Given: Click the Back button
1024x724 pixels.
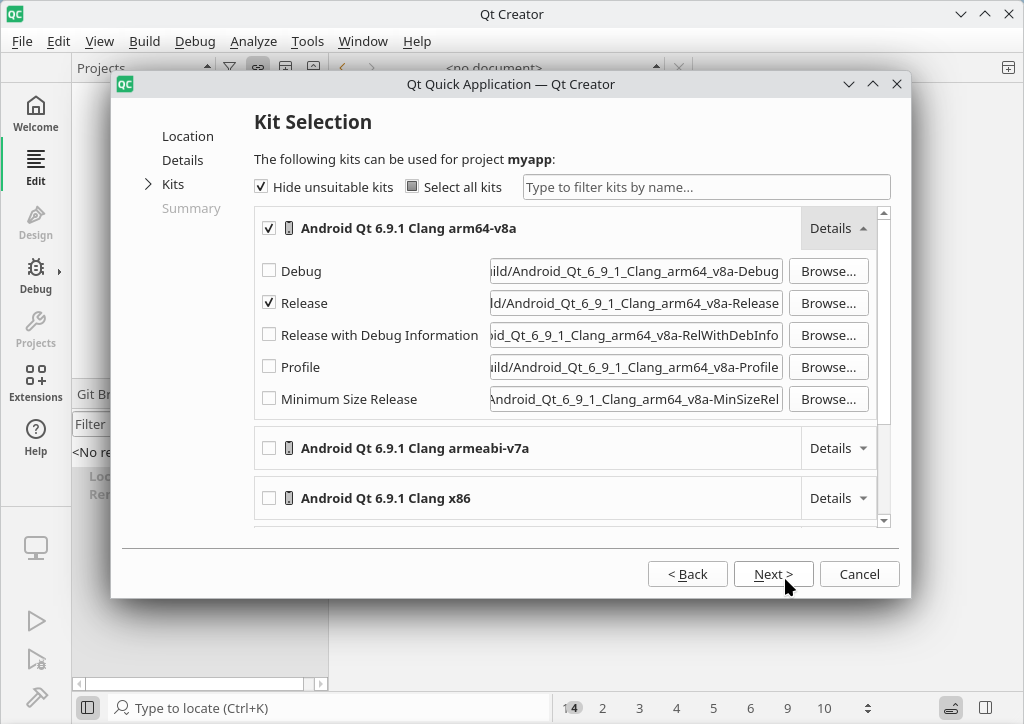Looking at the screenshot, I should [x=688, y=574].
